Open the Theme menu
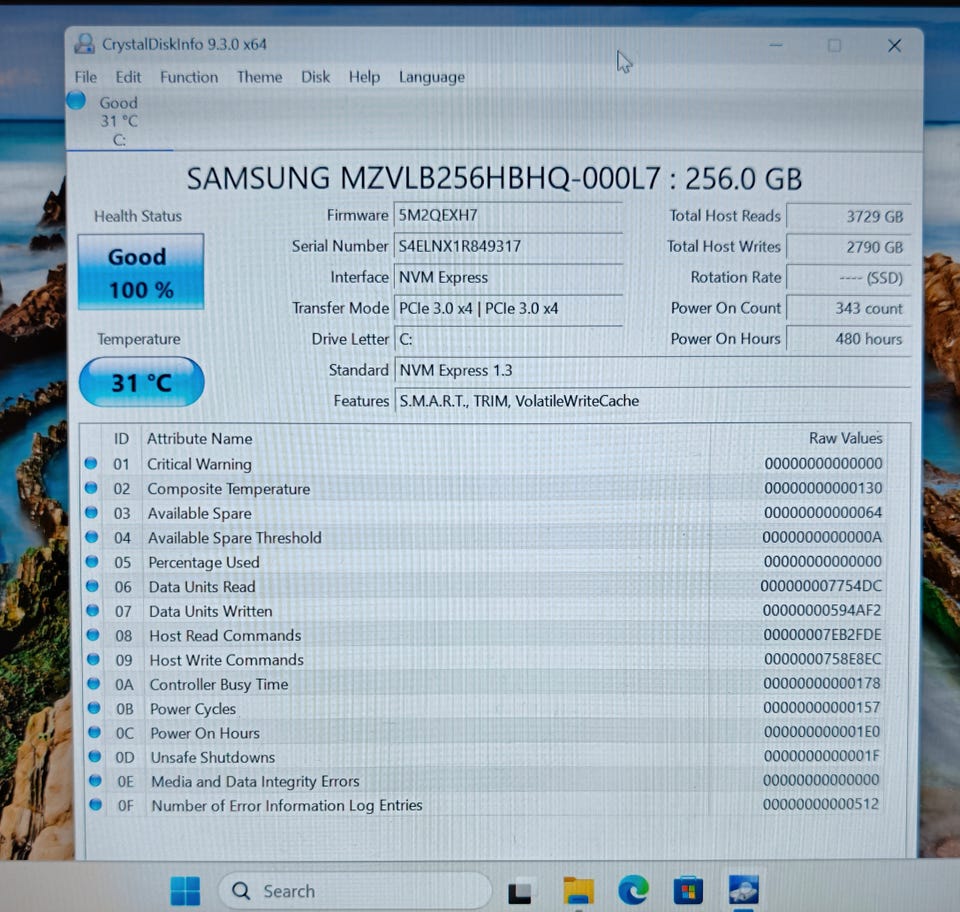The width and height of the screenshot is (960, 912). (x=259, y=77)
